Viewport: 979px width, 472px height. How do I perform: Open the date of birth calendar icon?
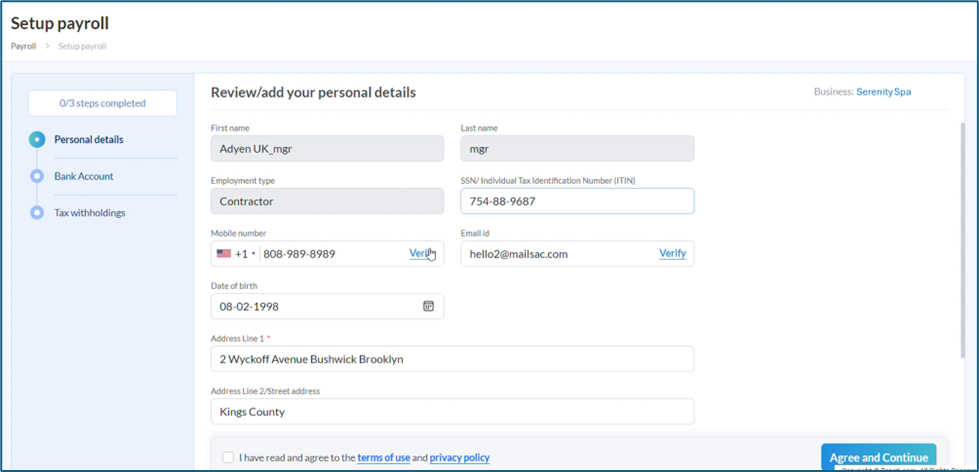pyautogui.click(x=428, y=306)
